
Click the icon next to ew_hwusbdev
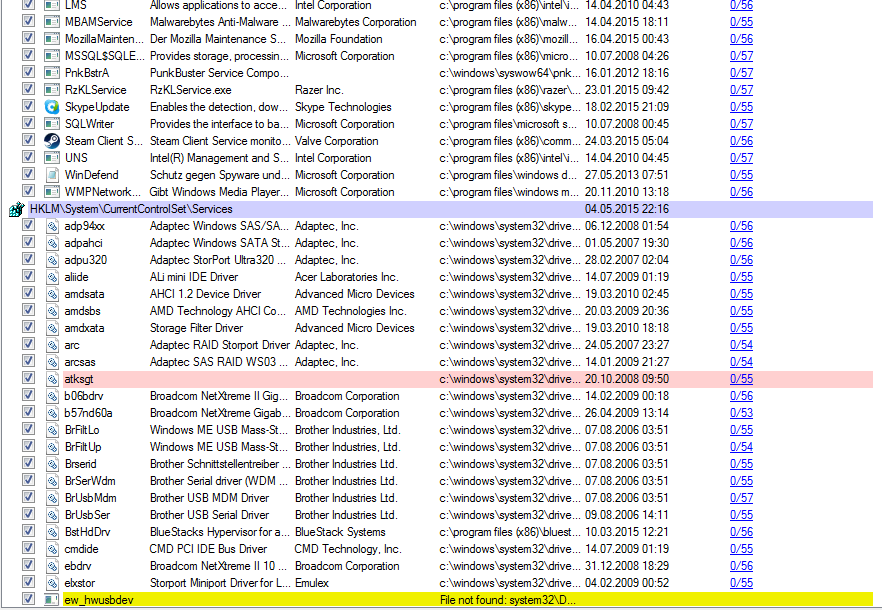[53, 600]
